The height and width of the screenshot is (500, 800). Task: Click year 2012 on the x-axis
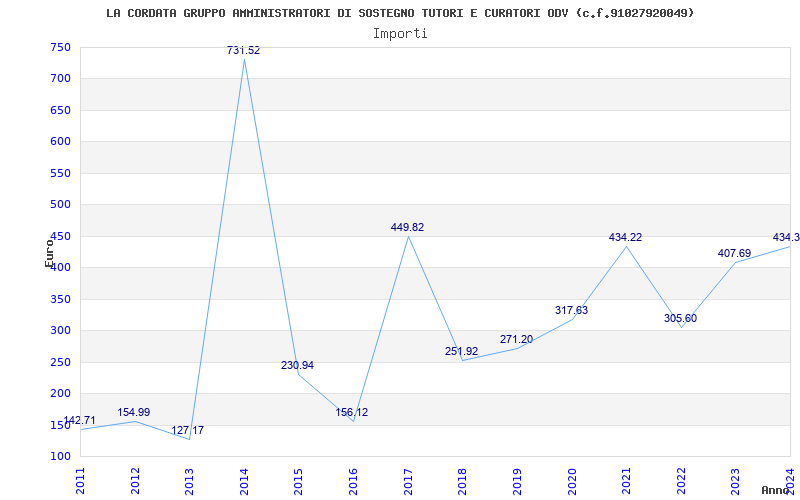[135, 481]
